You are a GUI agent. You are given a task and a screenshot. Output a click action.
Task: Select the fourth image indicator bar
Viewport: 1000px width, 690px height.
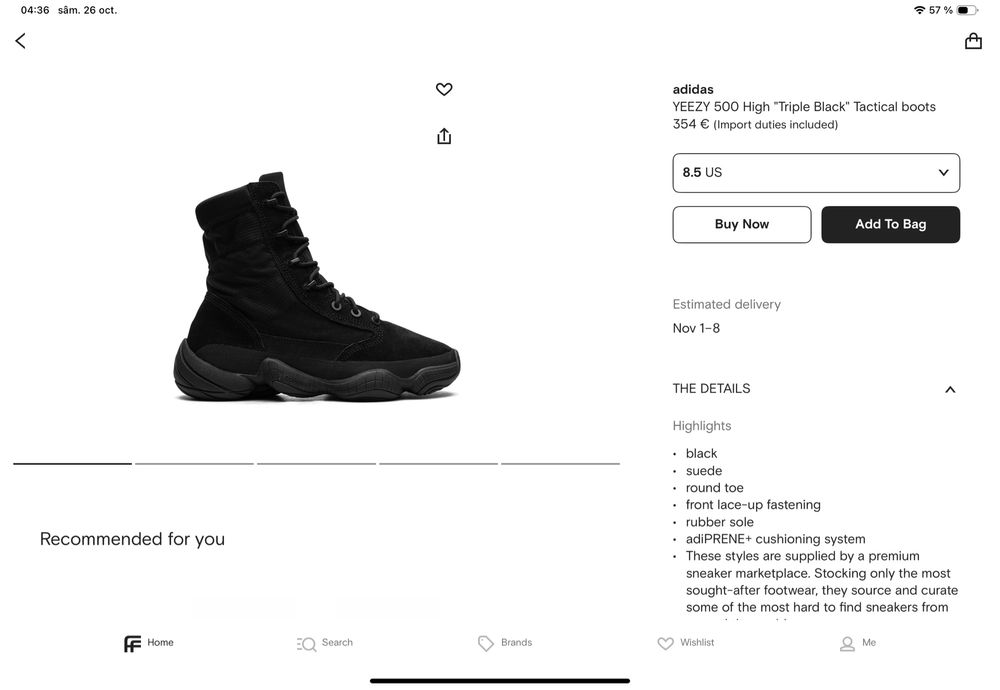pos(438,464)
